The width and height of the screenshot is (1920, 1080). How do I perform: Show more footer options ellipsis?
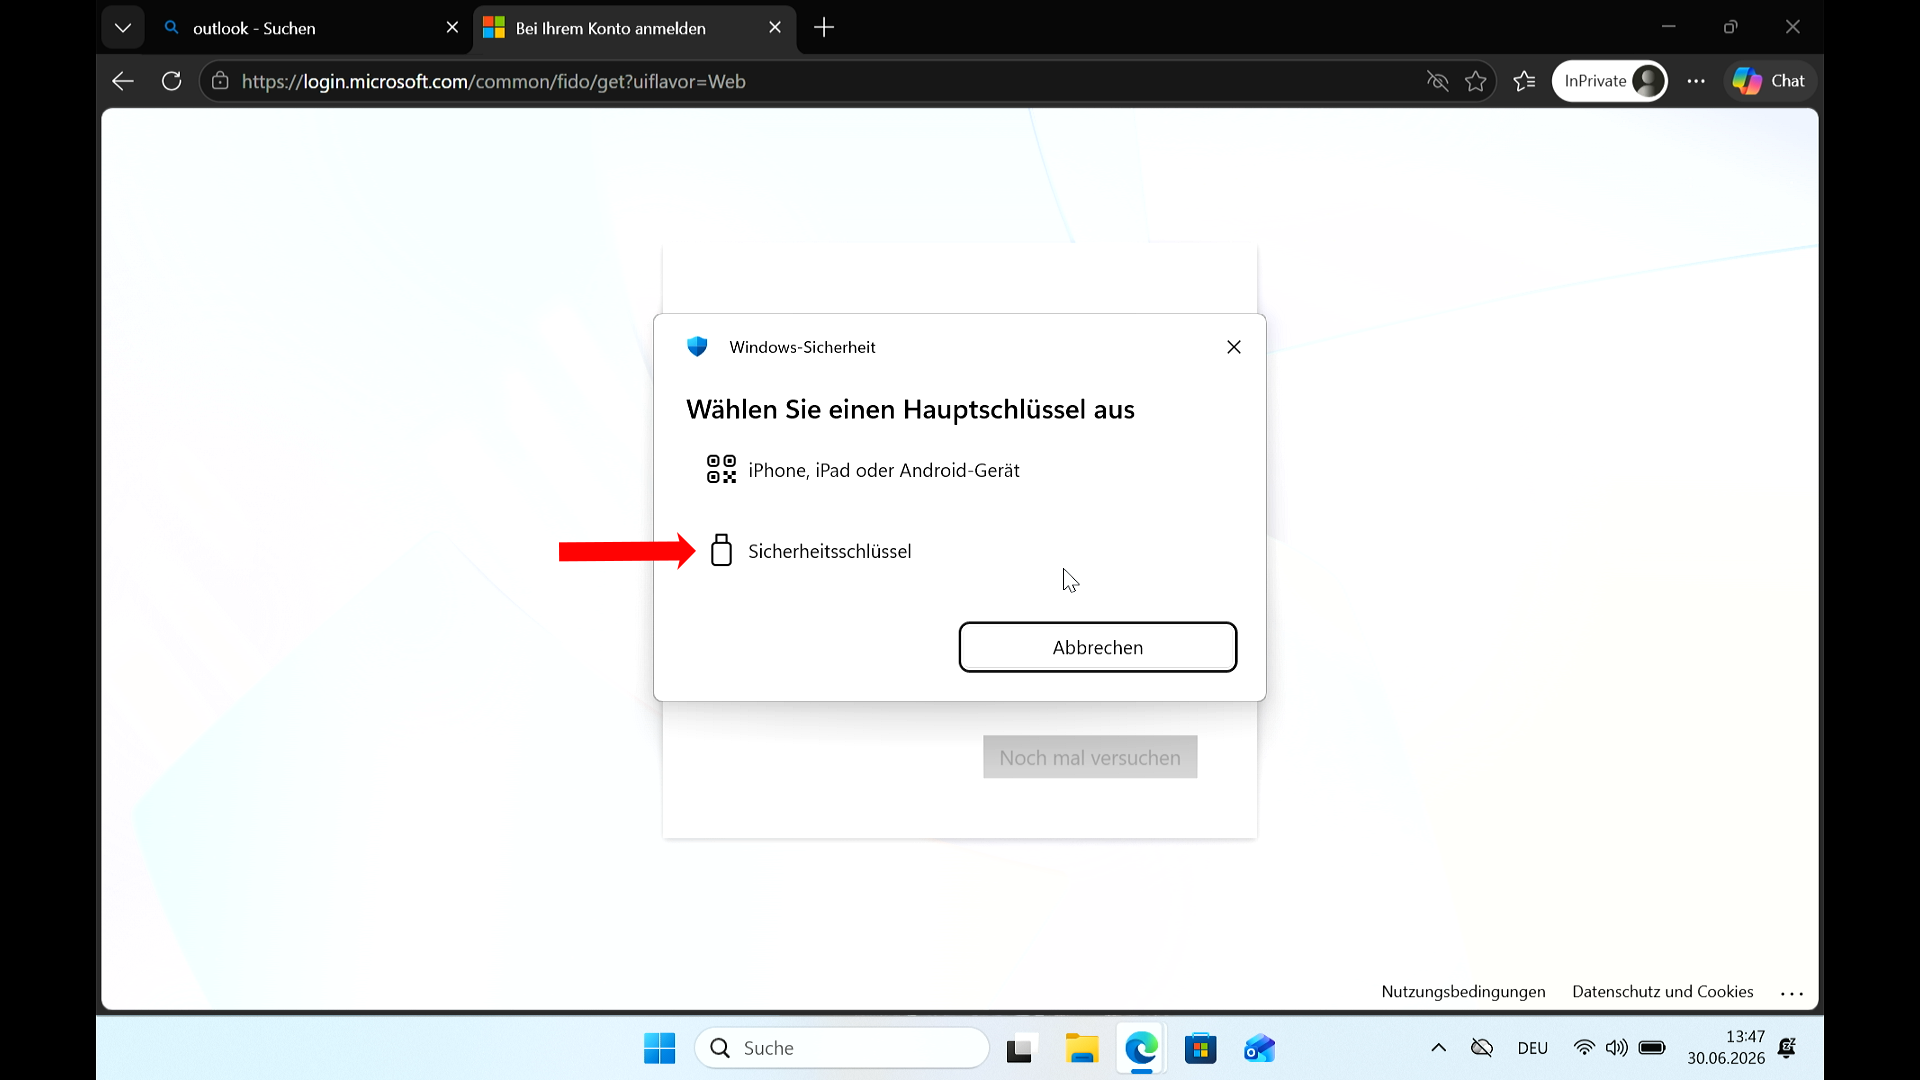[1792, 993]
